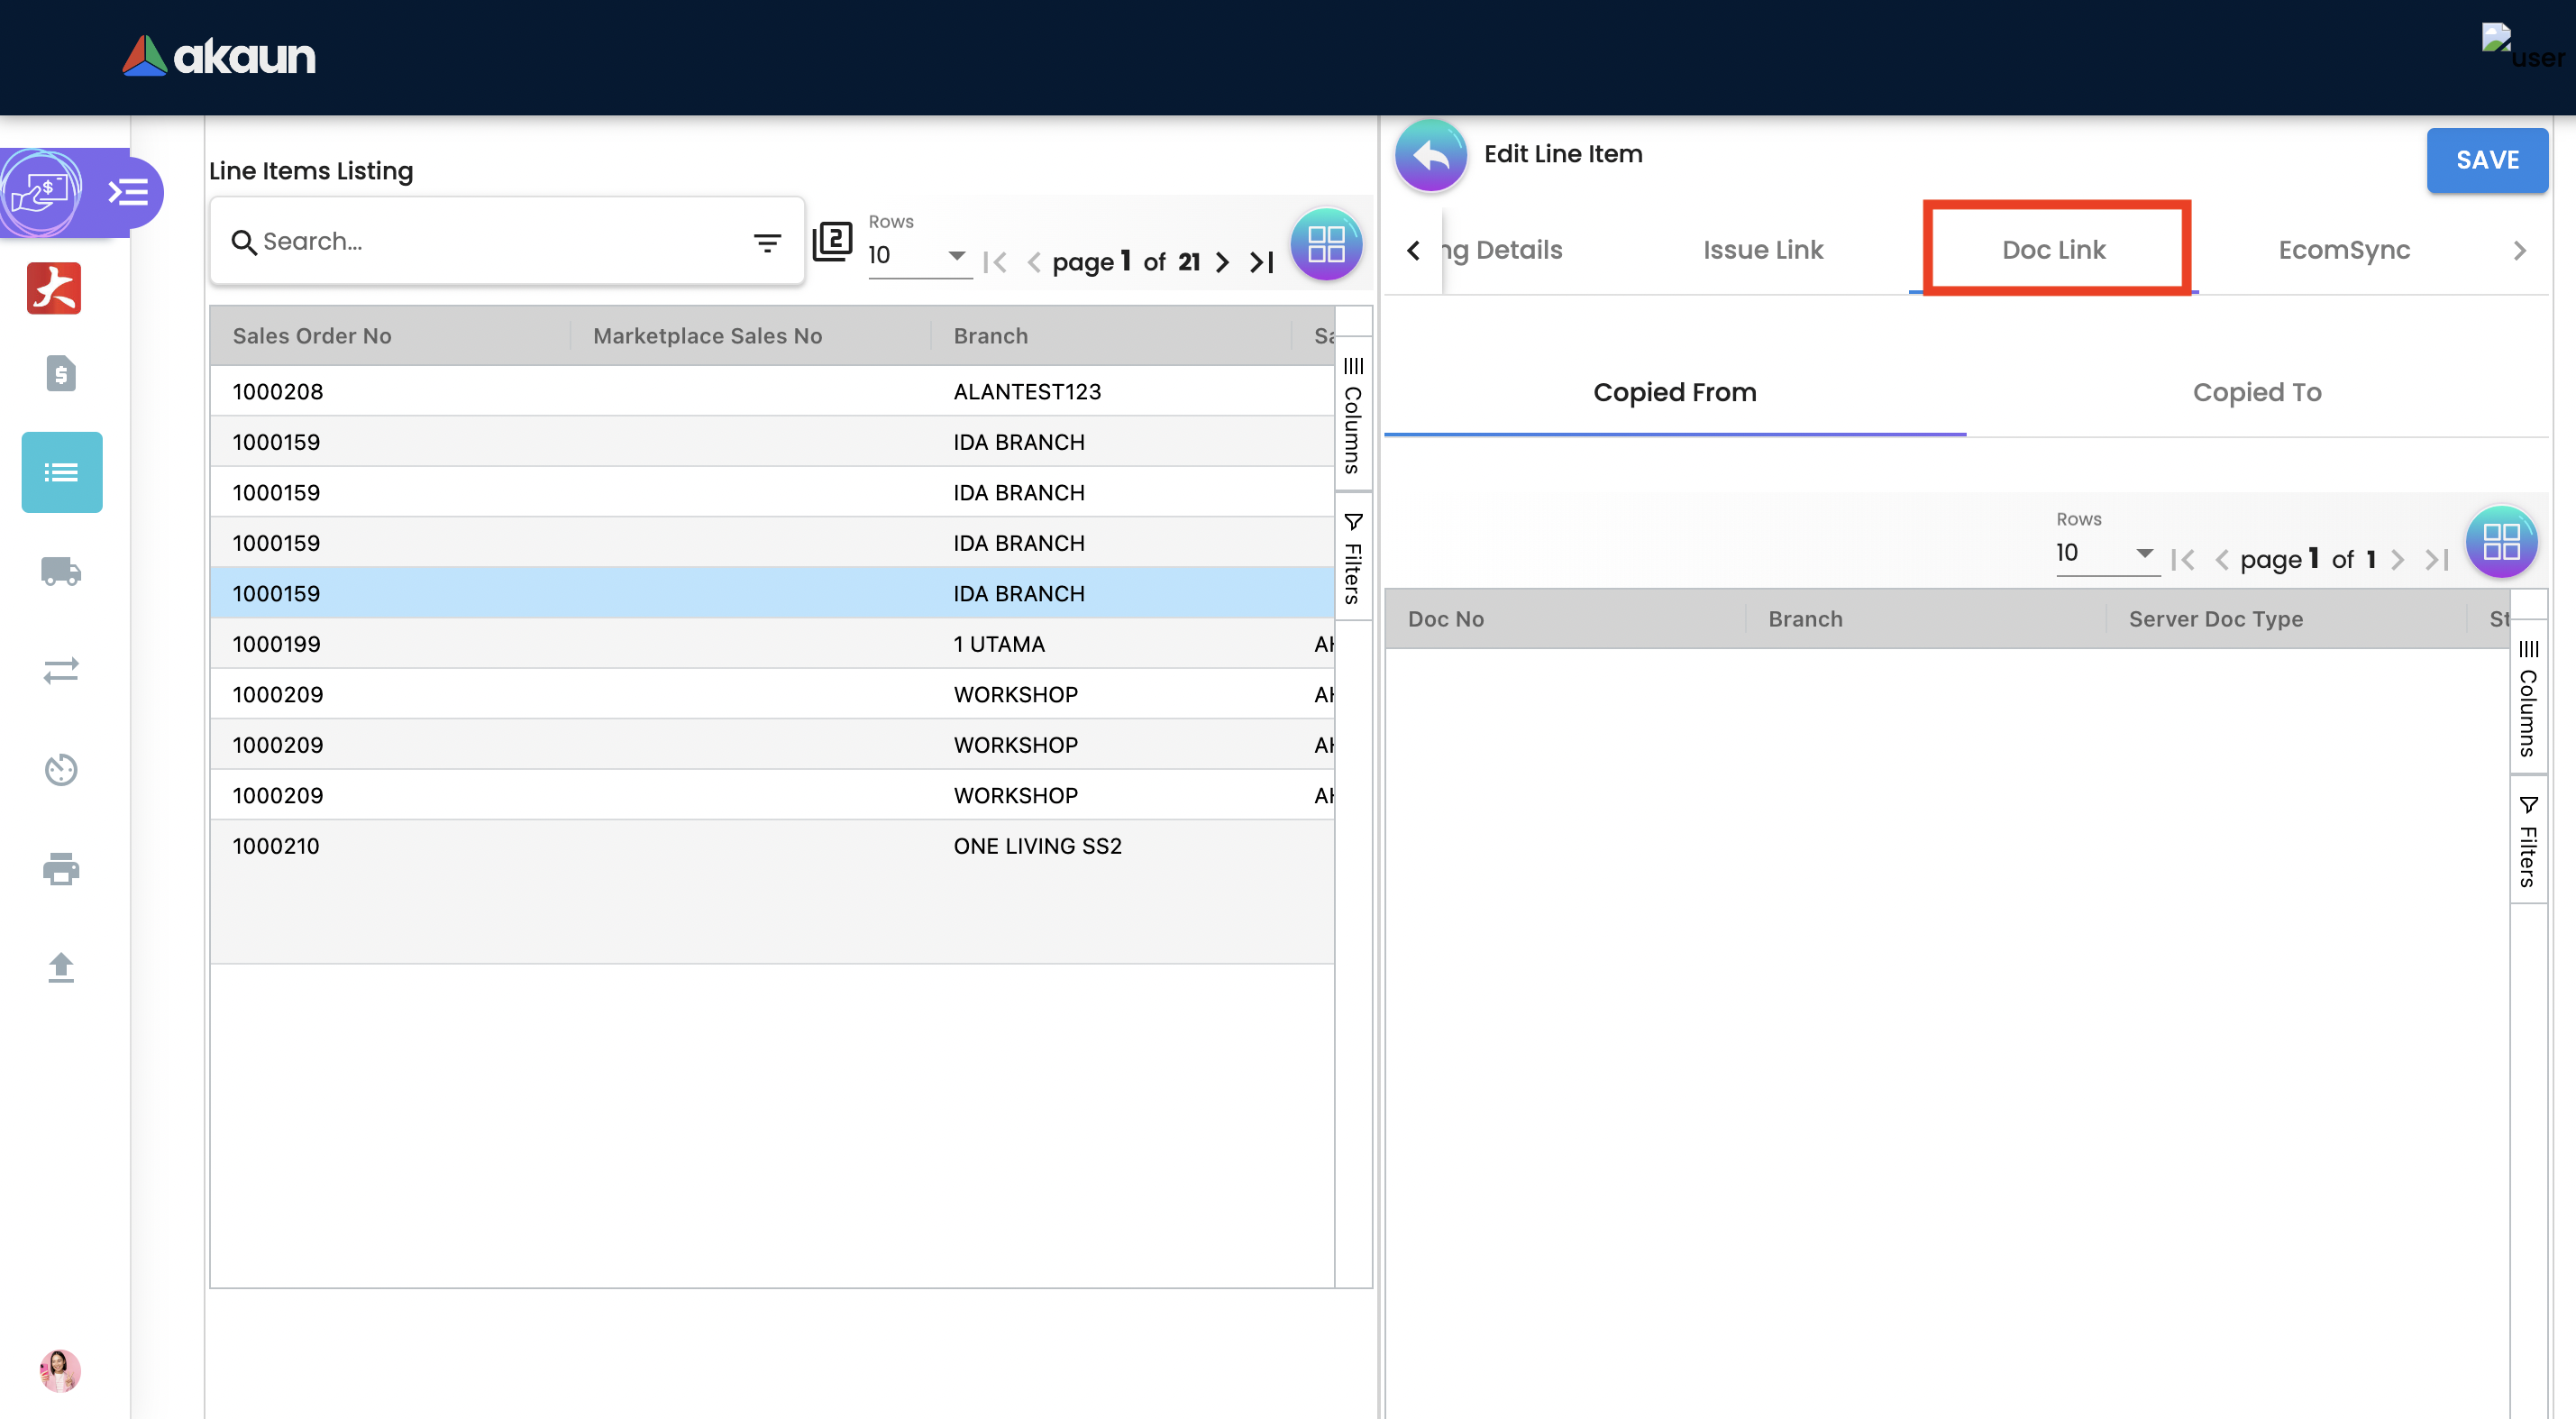Click the back arrow beside Edit Line Item
Viewport: 2576px width, 1419px height.
(1430, 156)
